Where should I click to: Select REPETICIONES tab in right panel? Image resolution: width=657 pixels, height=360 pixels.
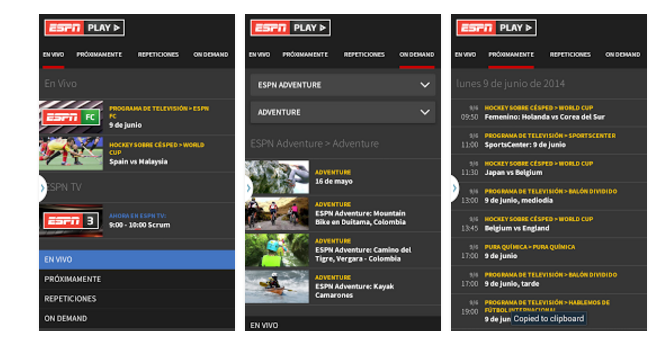click(570, 55)
